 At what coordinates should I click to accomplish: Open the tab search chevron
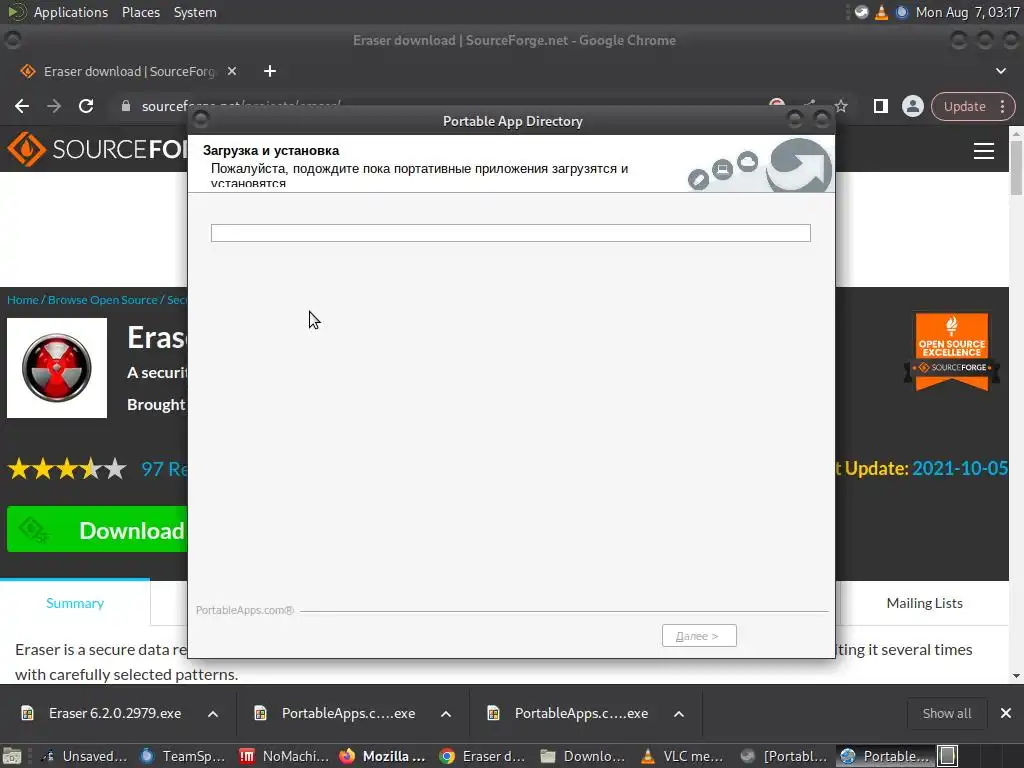[x=1000, y=71]
